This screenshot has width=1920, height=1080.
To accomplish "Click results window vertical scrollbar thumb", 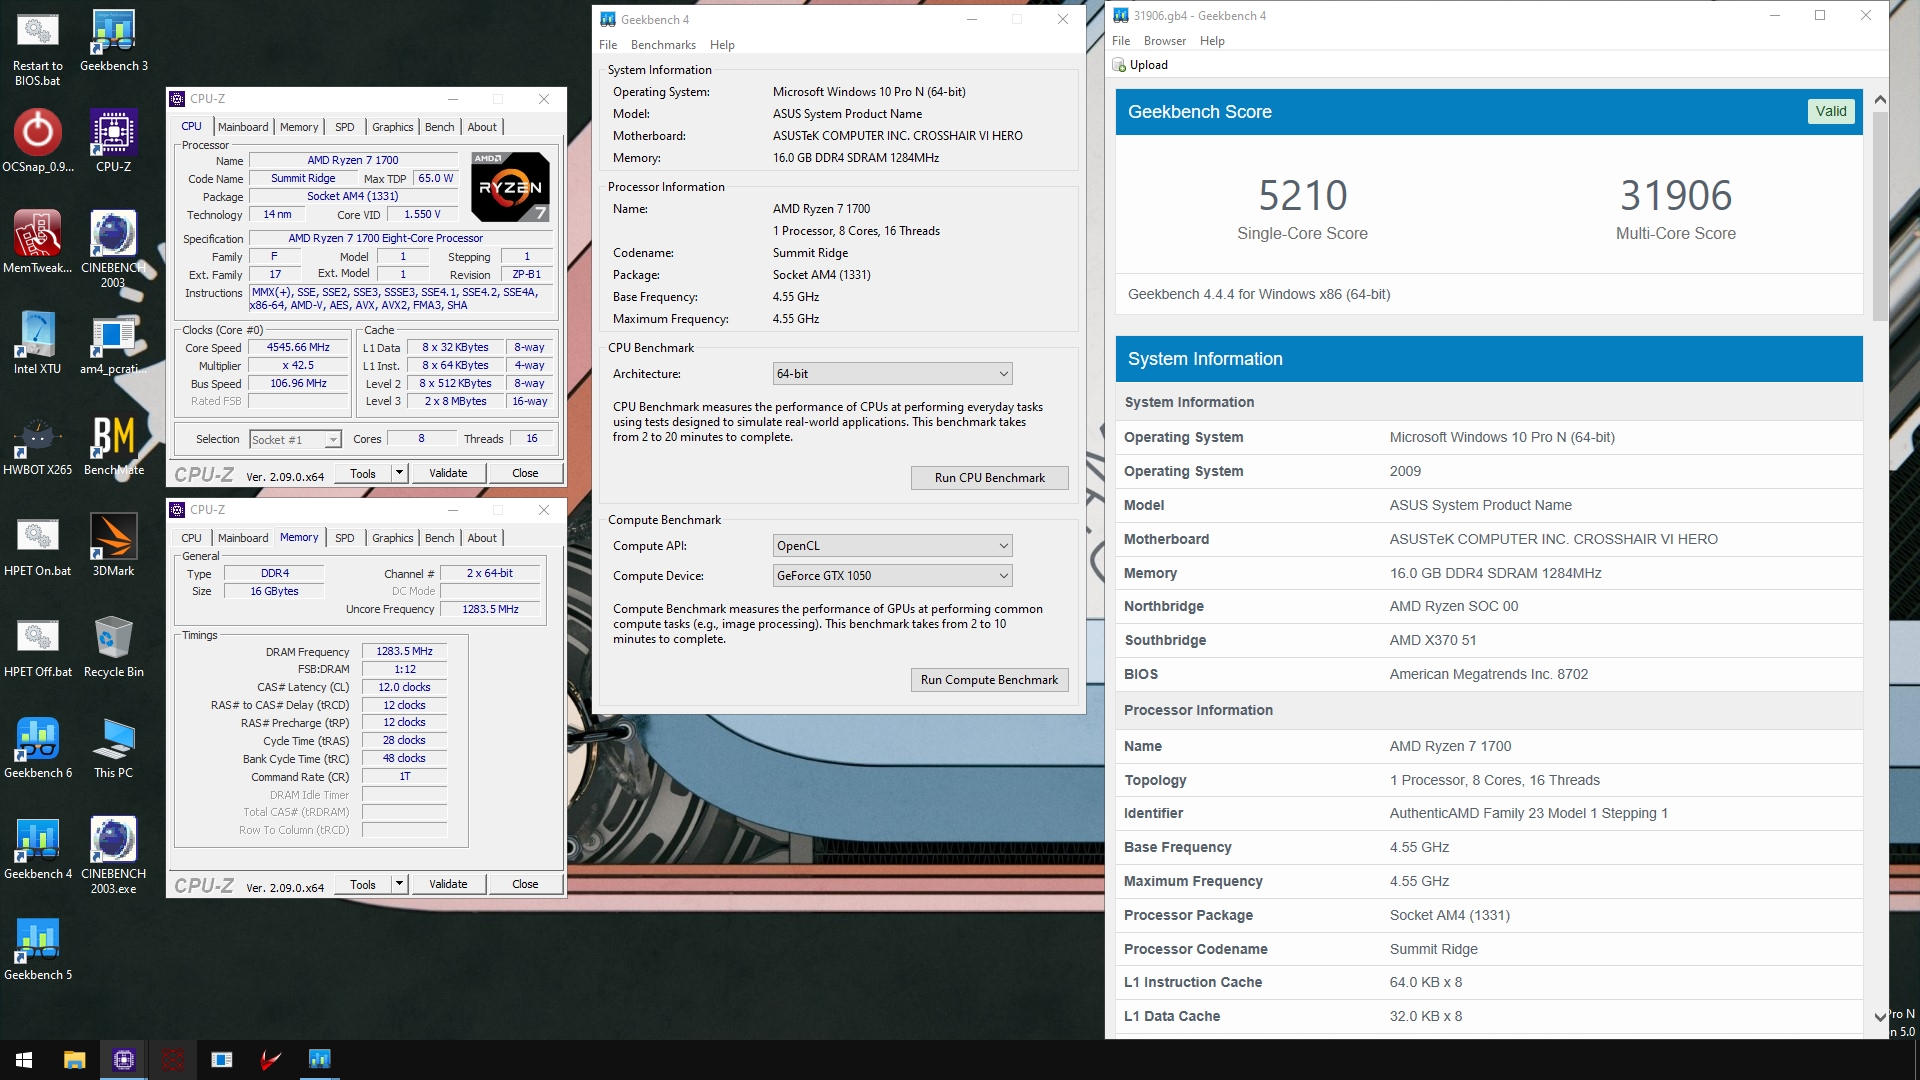I will (1880, 215).
